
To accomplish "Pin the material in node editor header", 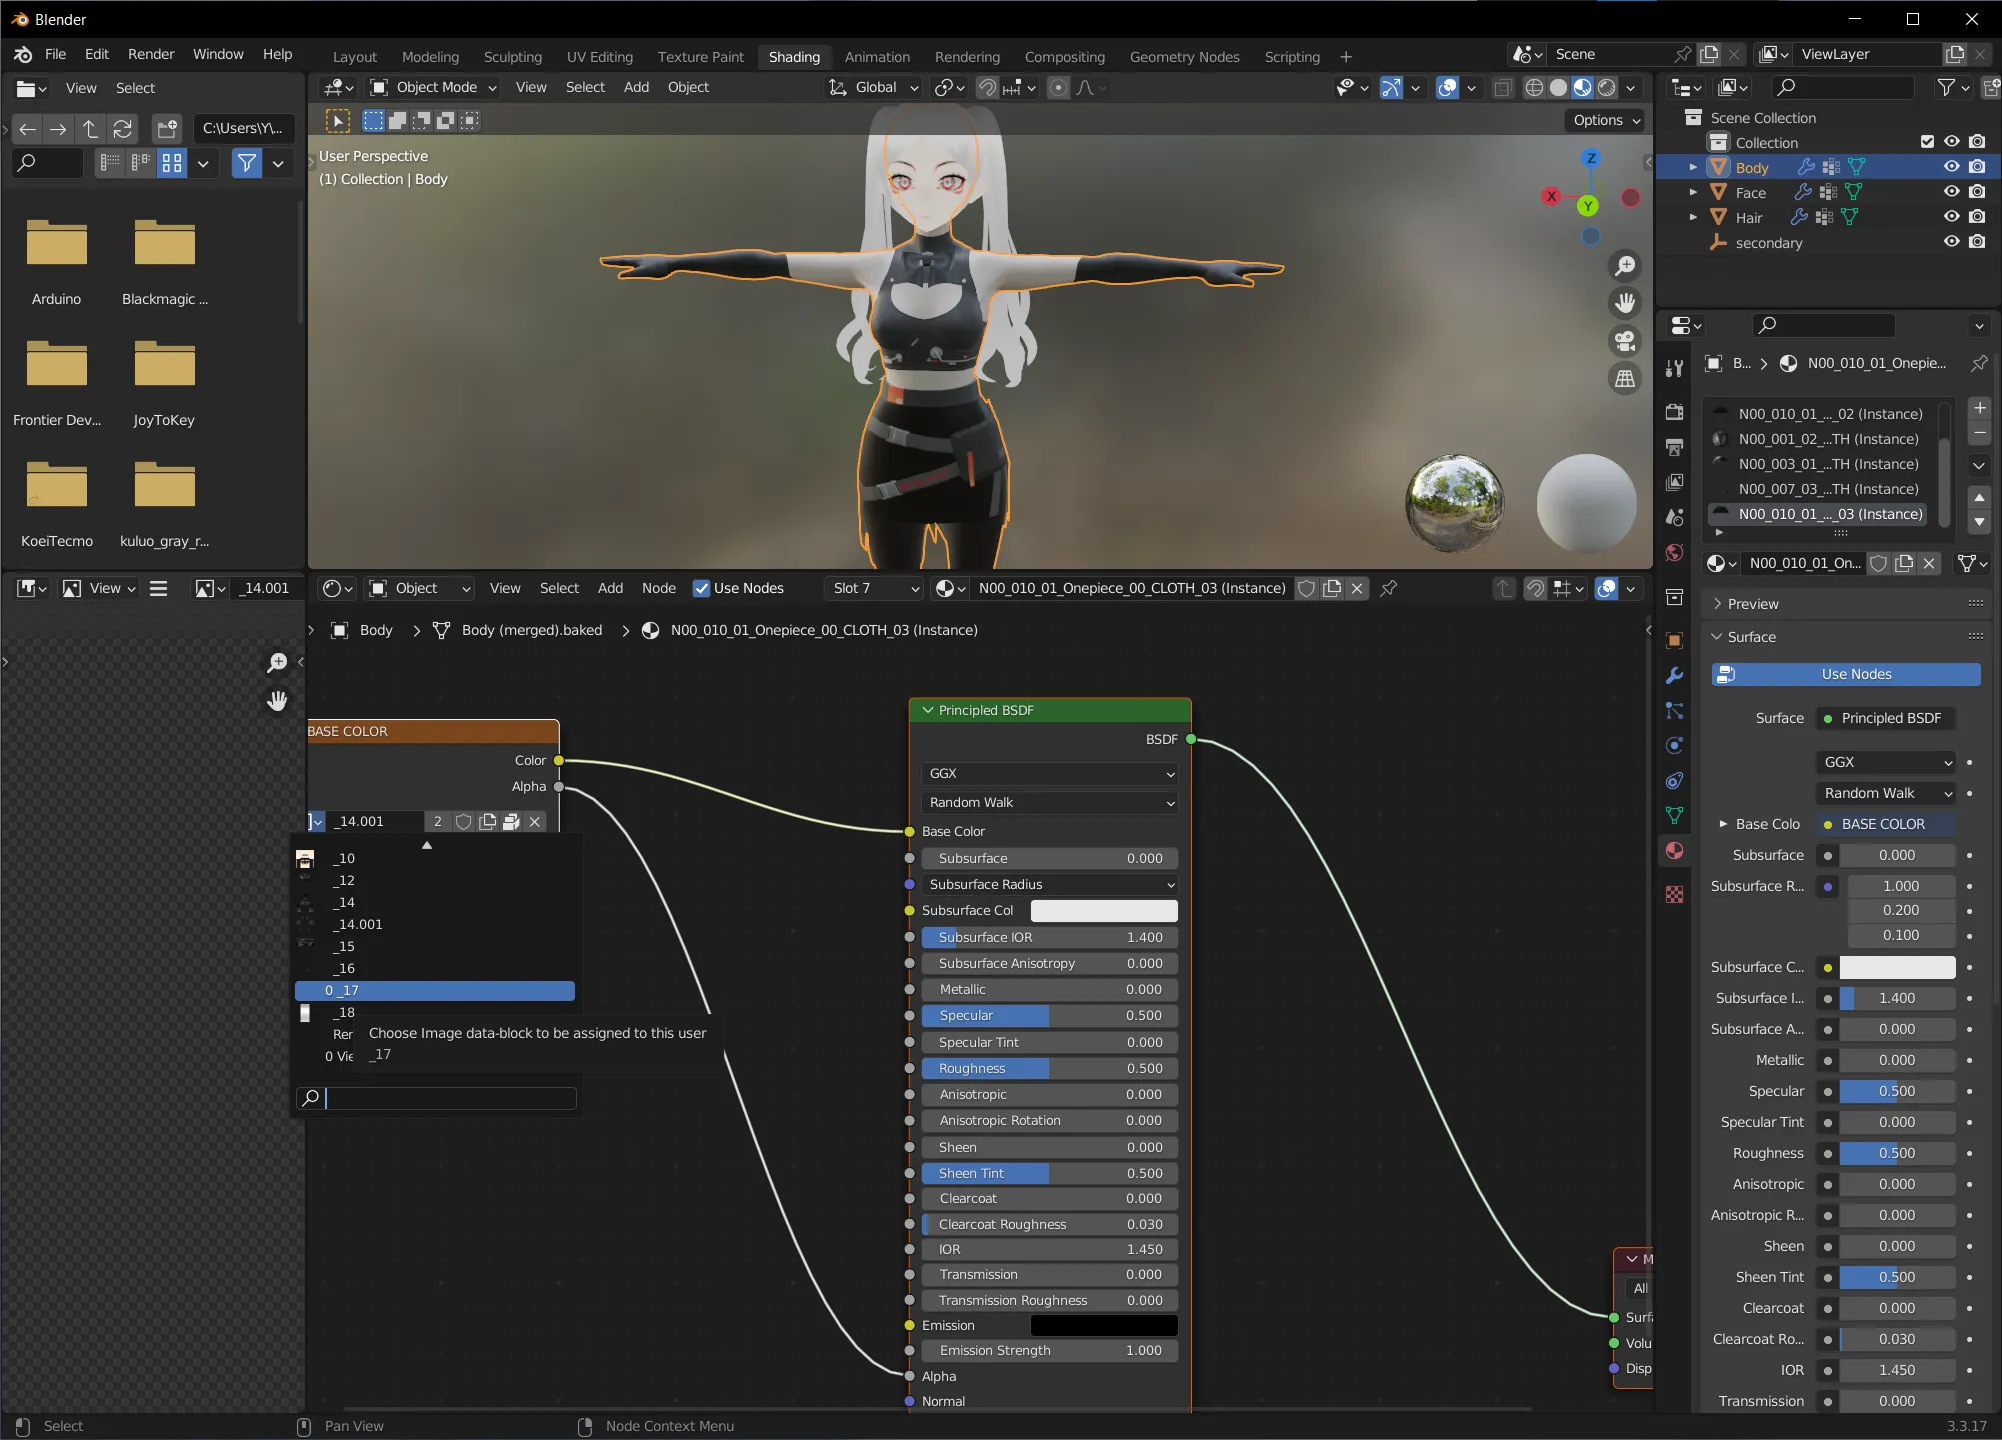I will click(1388, 588).
